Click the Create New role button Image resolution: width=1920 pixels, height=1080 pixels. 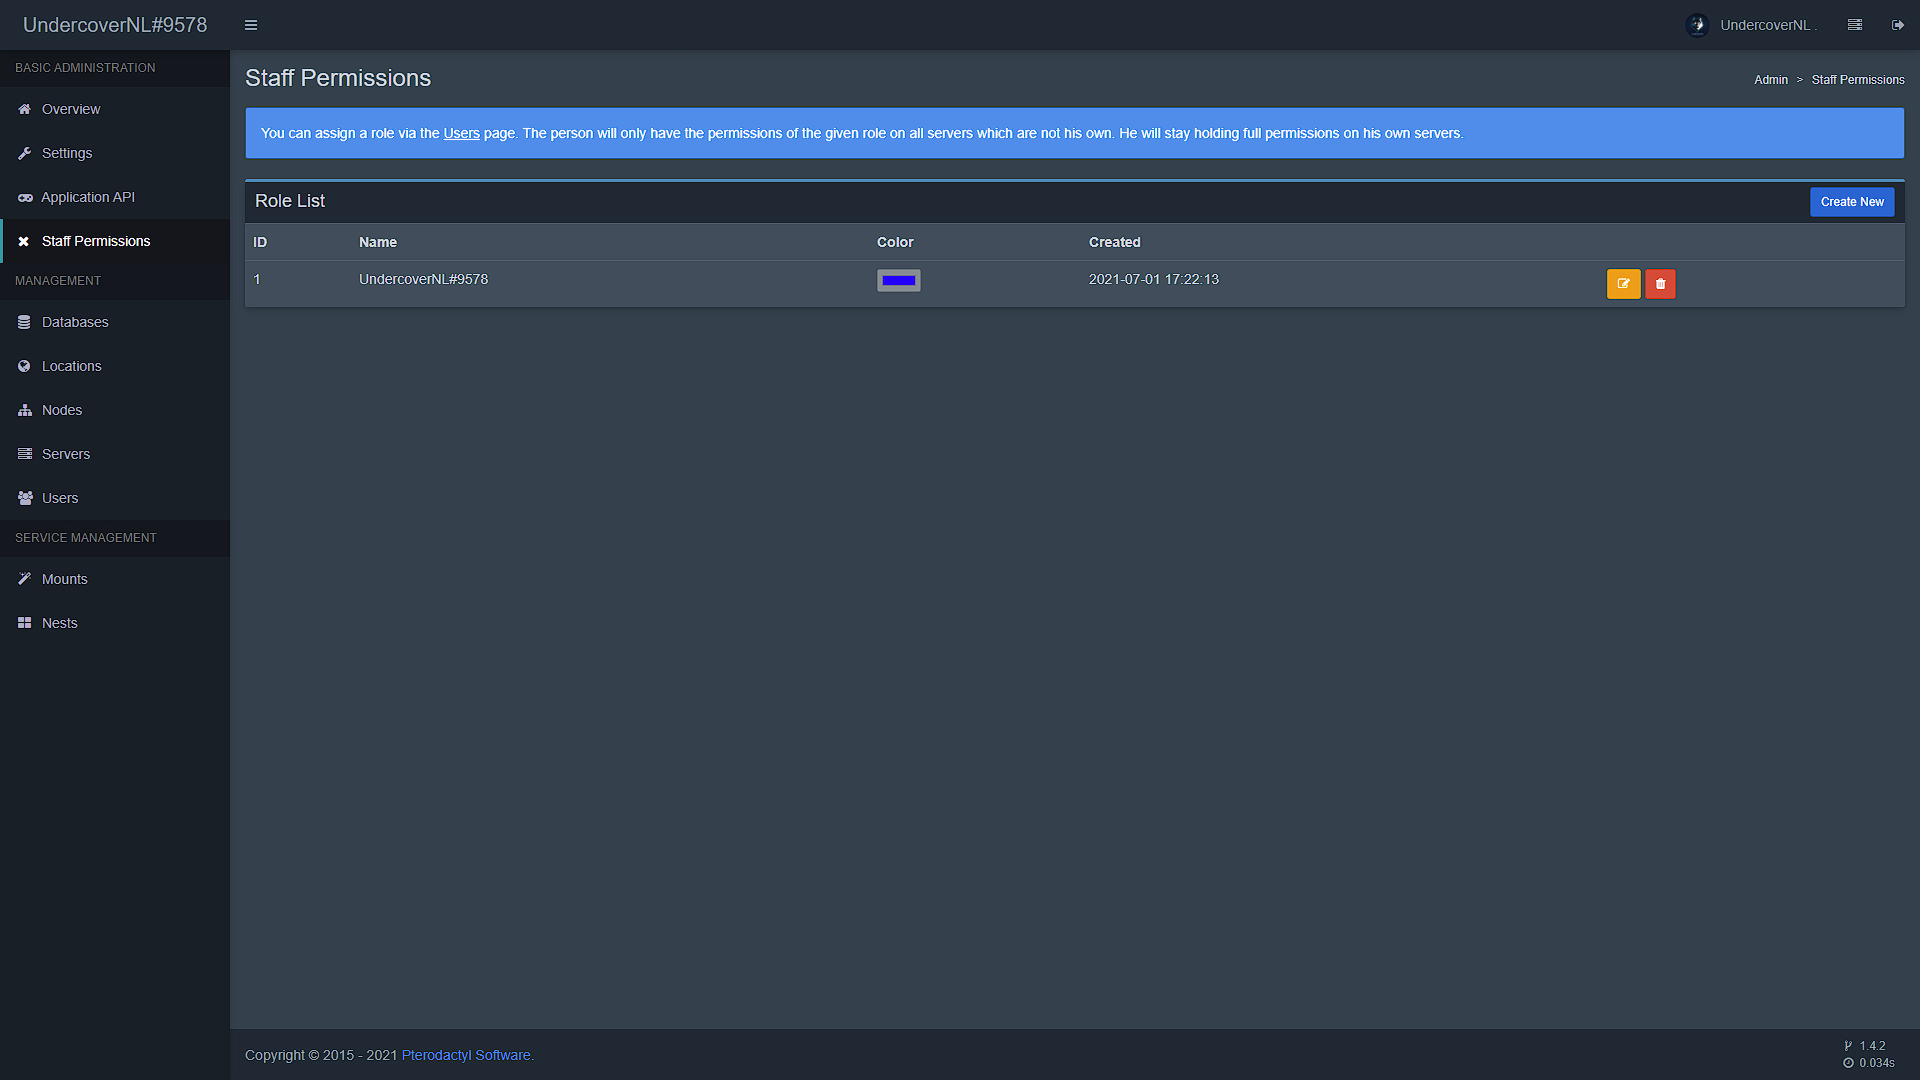1851,202
